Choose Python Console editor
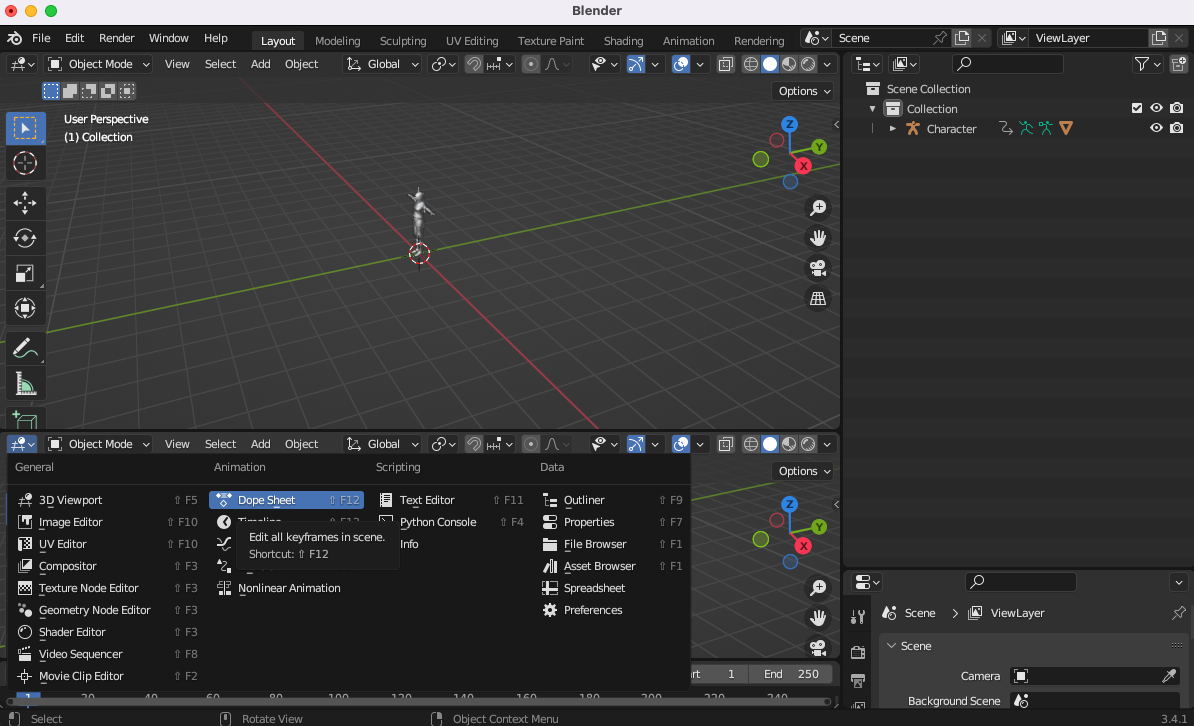The image size is (1194, 726). 451,522
